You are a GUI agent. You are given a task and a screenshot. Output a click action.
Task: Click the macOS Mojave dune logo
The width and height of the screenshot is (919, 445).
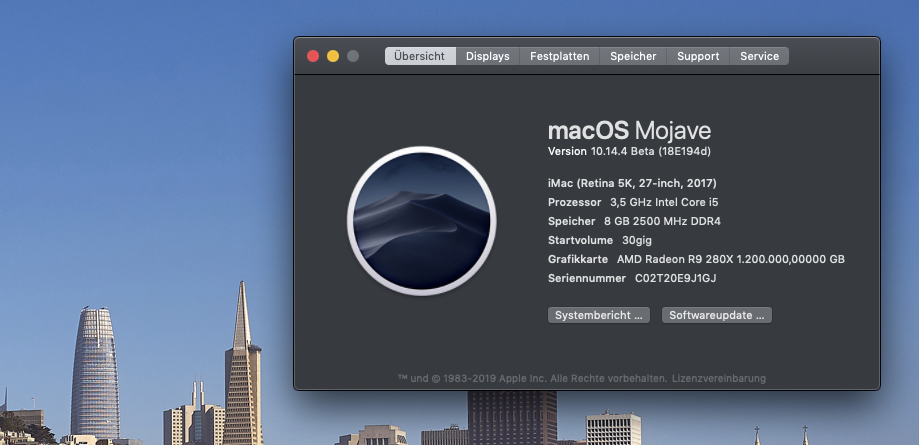422,221
